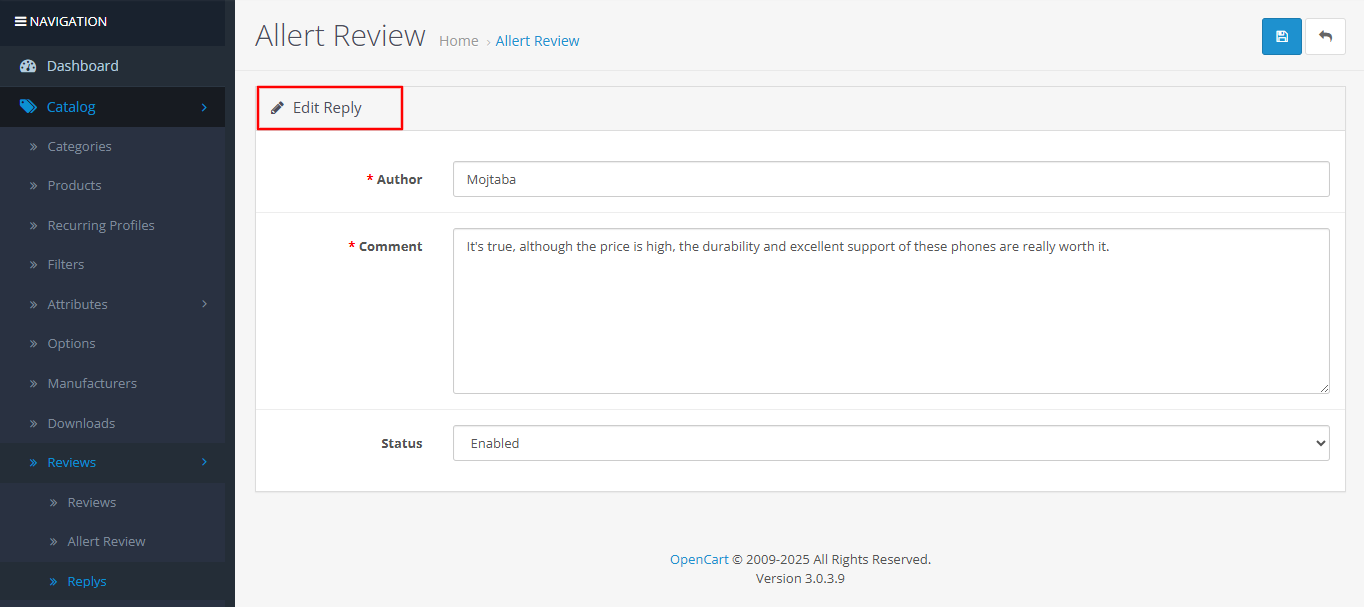Collapse the Catalog menu chevron
Viewport: 1364px width, 607px height.
[204, 107]
